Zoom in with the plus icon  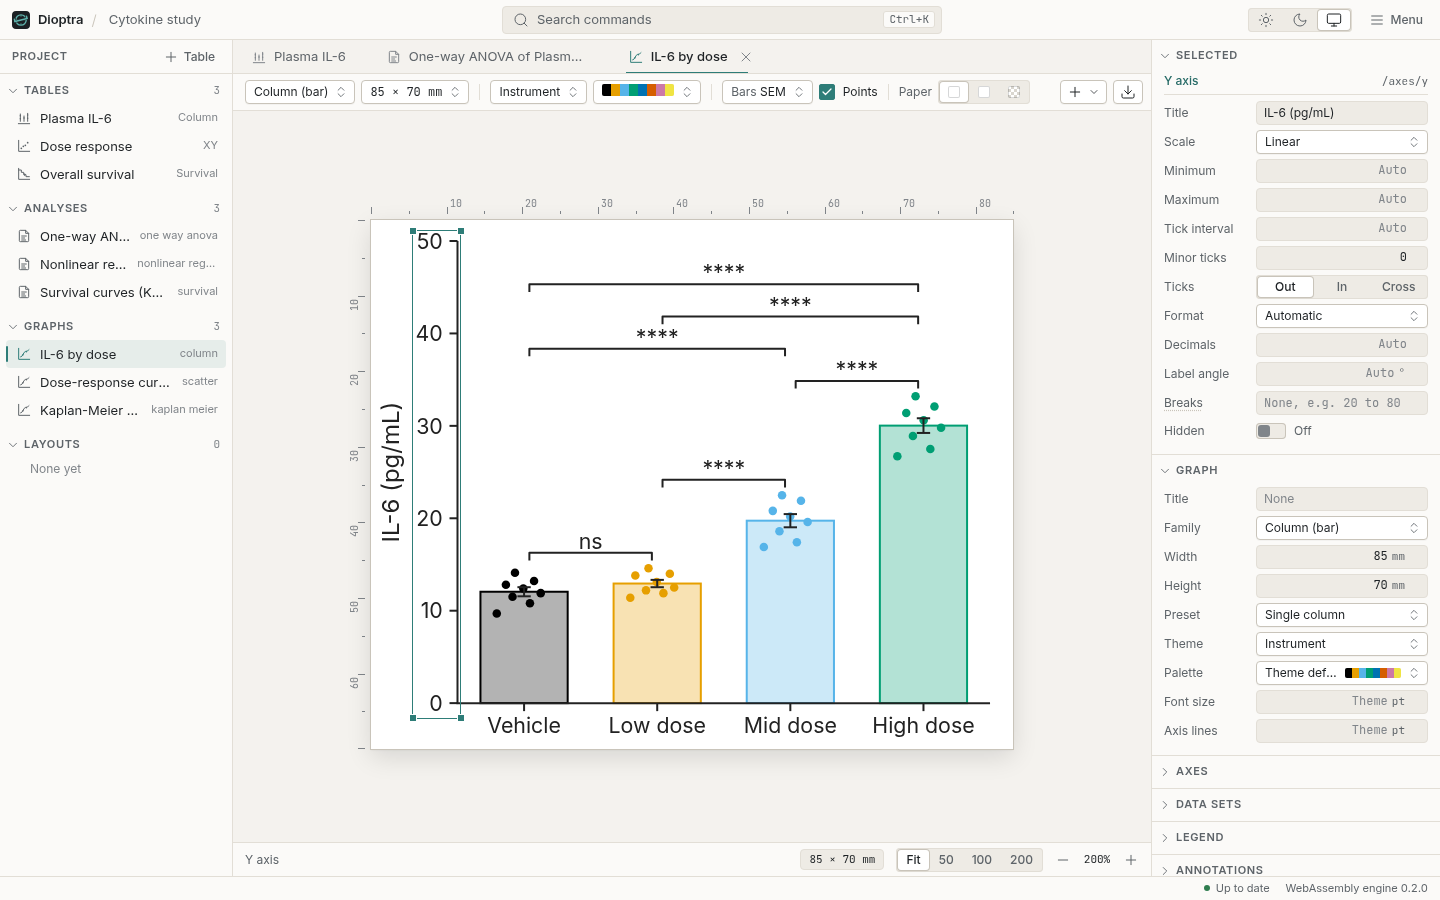click(x=1131, y=860)
